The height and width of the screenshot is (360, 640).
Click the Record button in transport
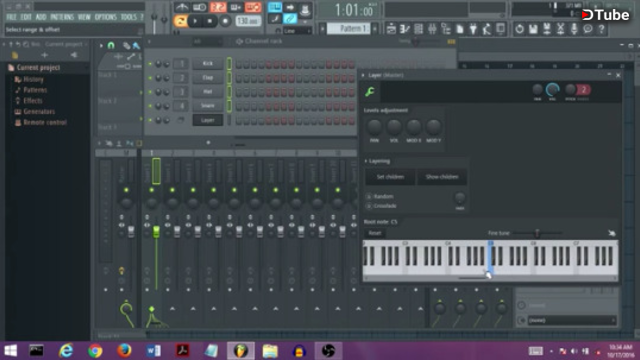coord(225,21)
